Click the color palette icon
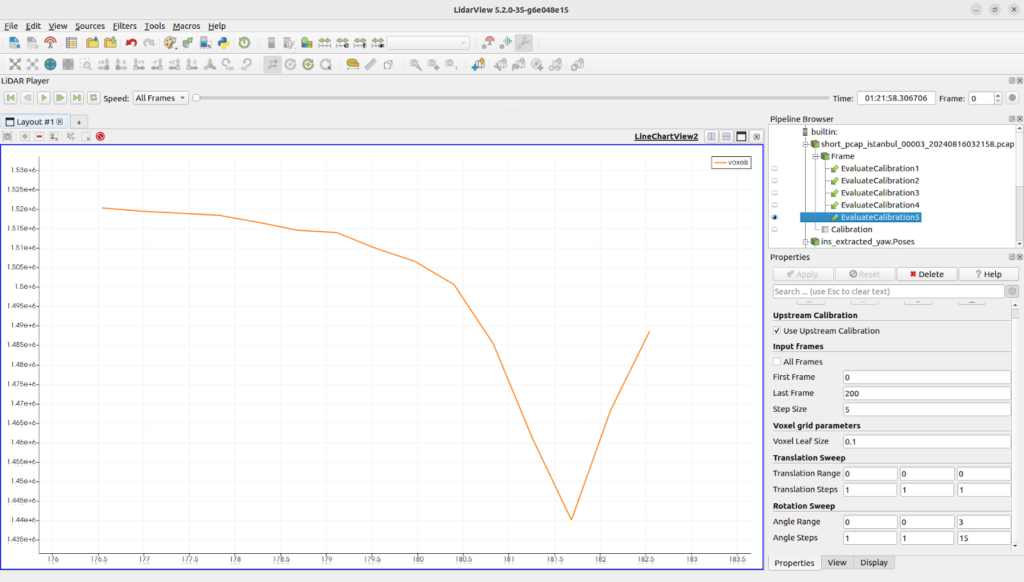 tap(169, 43)
